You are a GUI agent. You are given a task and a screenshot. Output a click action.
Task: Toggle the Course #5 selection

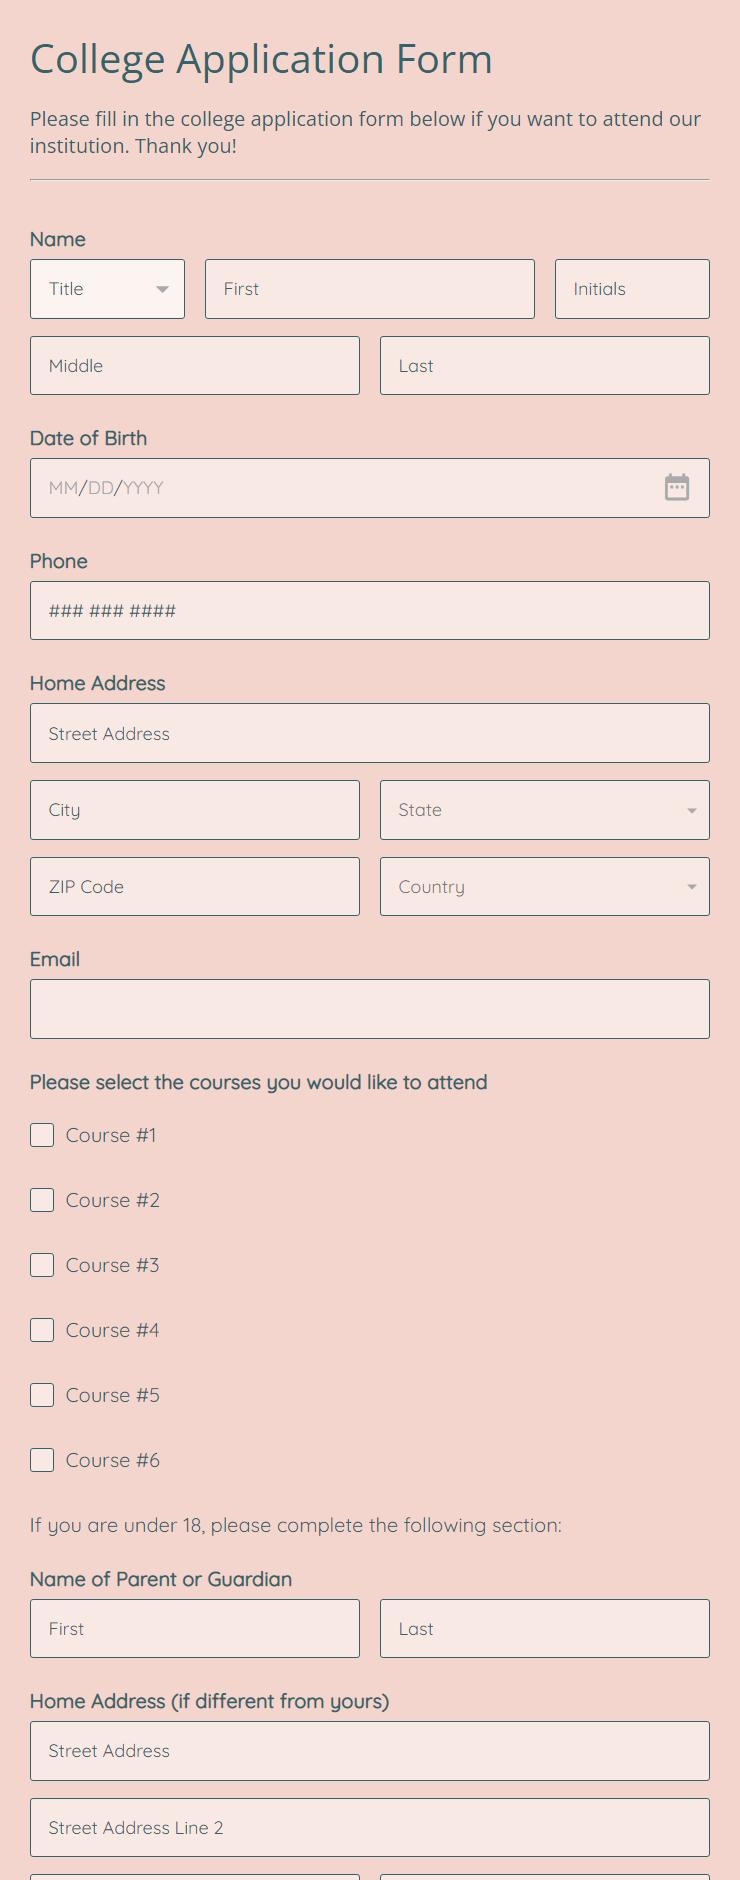click(42, 1395)
